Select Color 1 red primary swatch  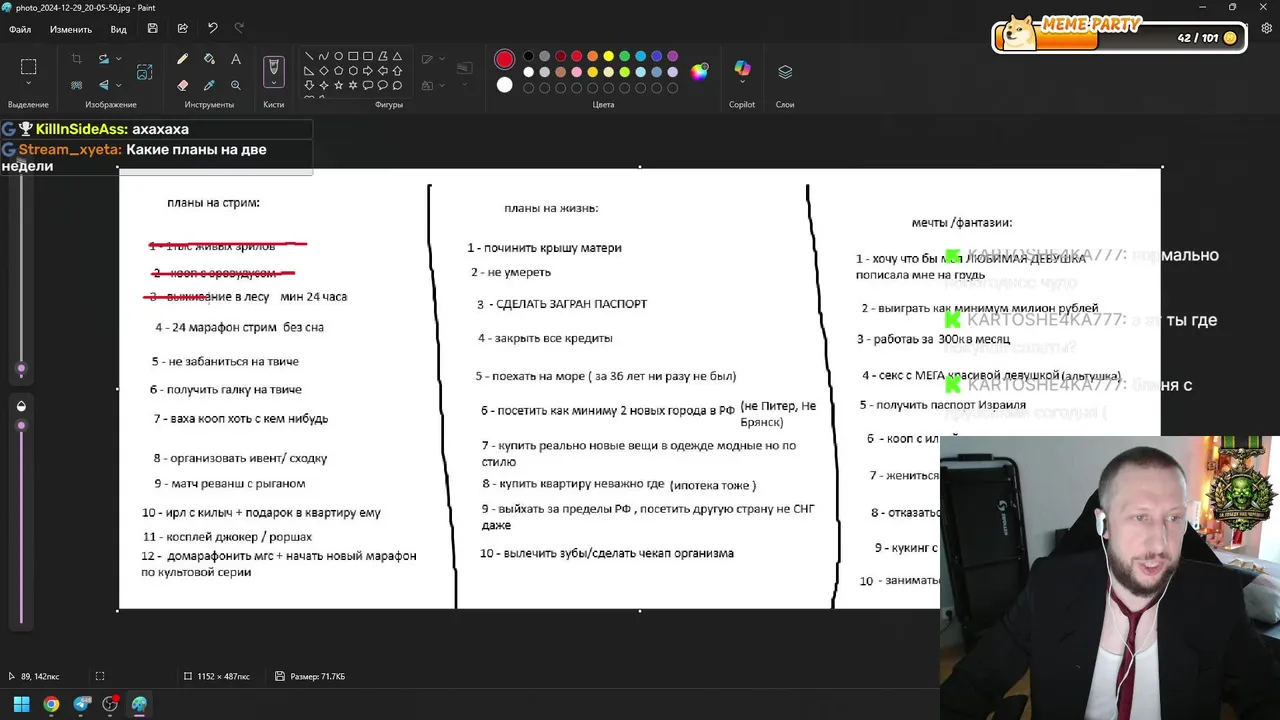[x=504, y=60]
